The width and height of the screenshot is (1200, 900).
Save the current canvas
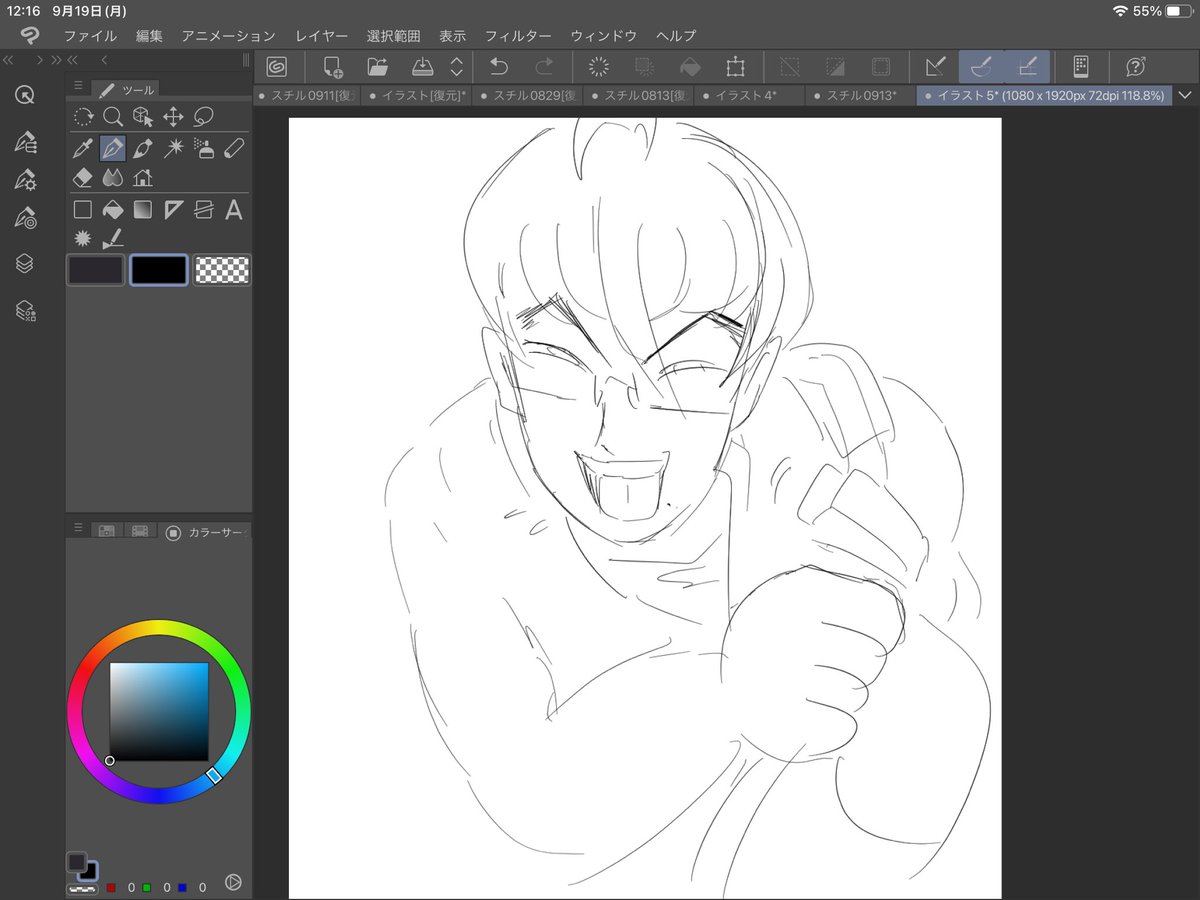(x=423, y=67)
